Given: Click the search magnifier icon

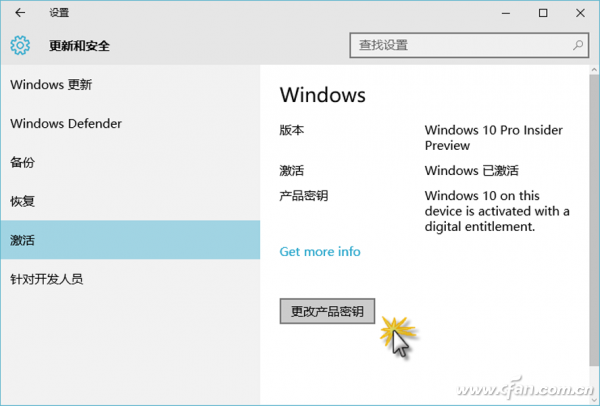Looking at the screenshot, I should click(x=578, y=45).
